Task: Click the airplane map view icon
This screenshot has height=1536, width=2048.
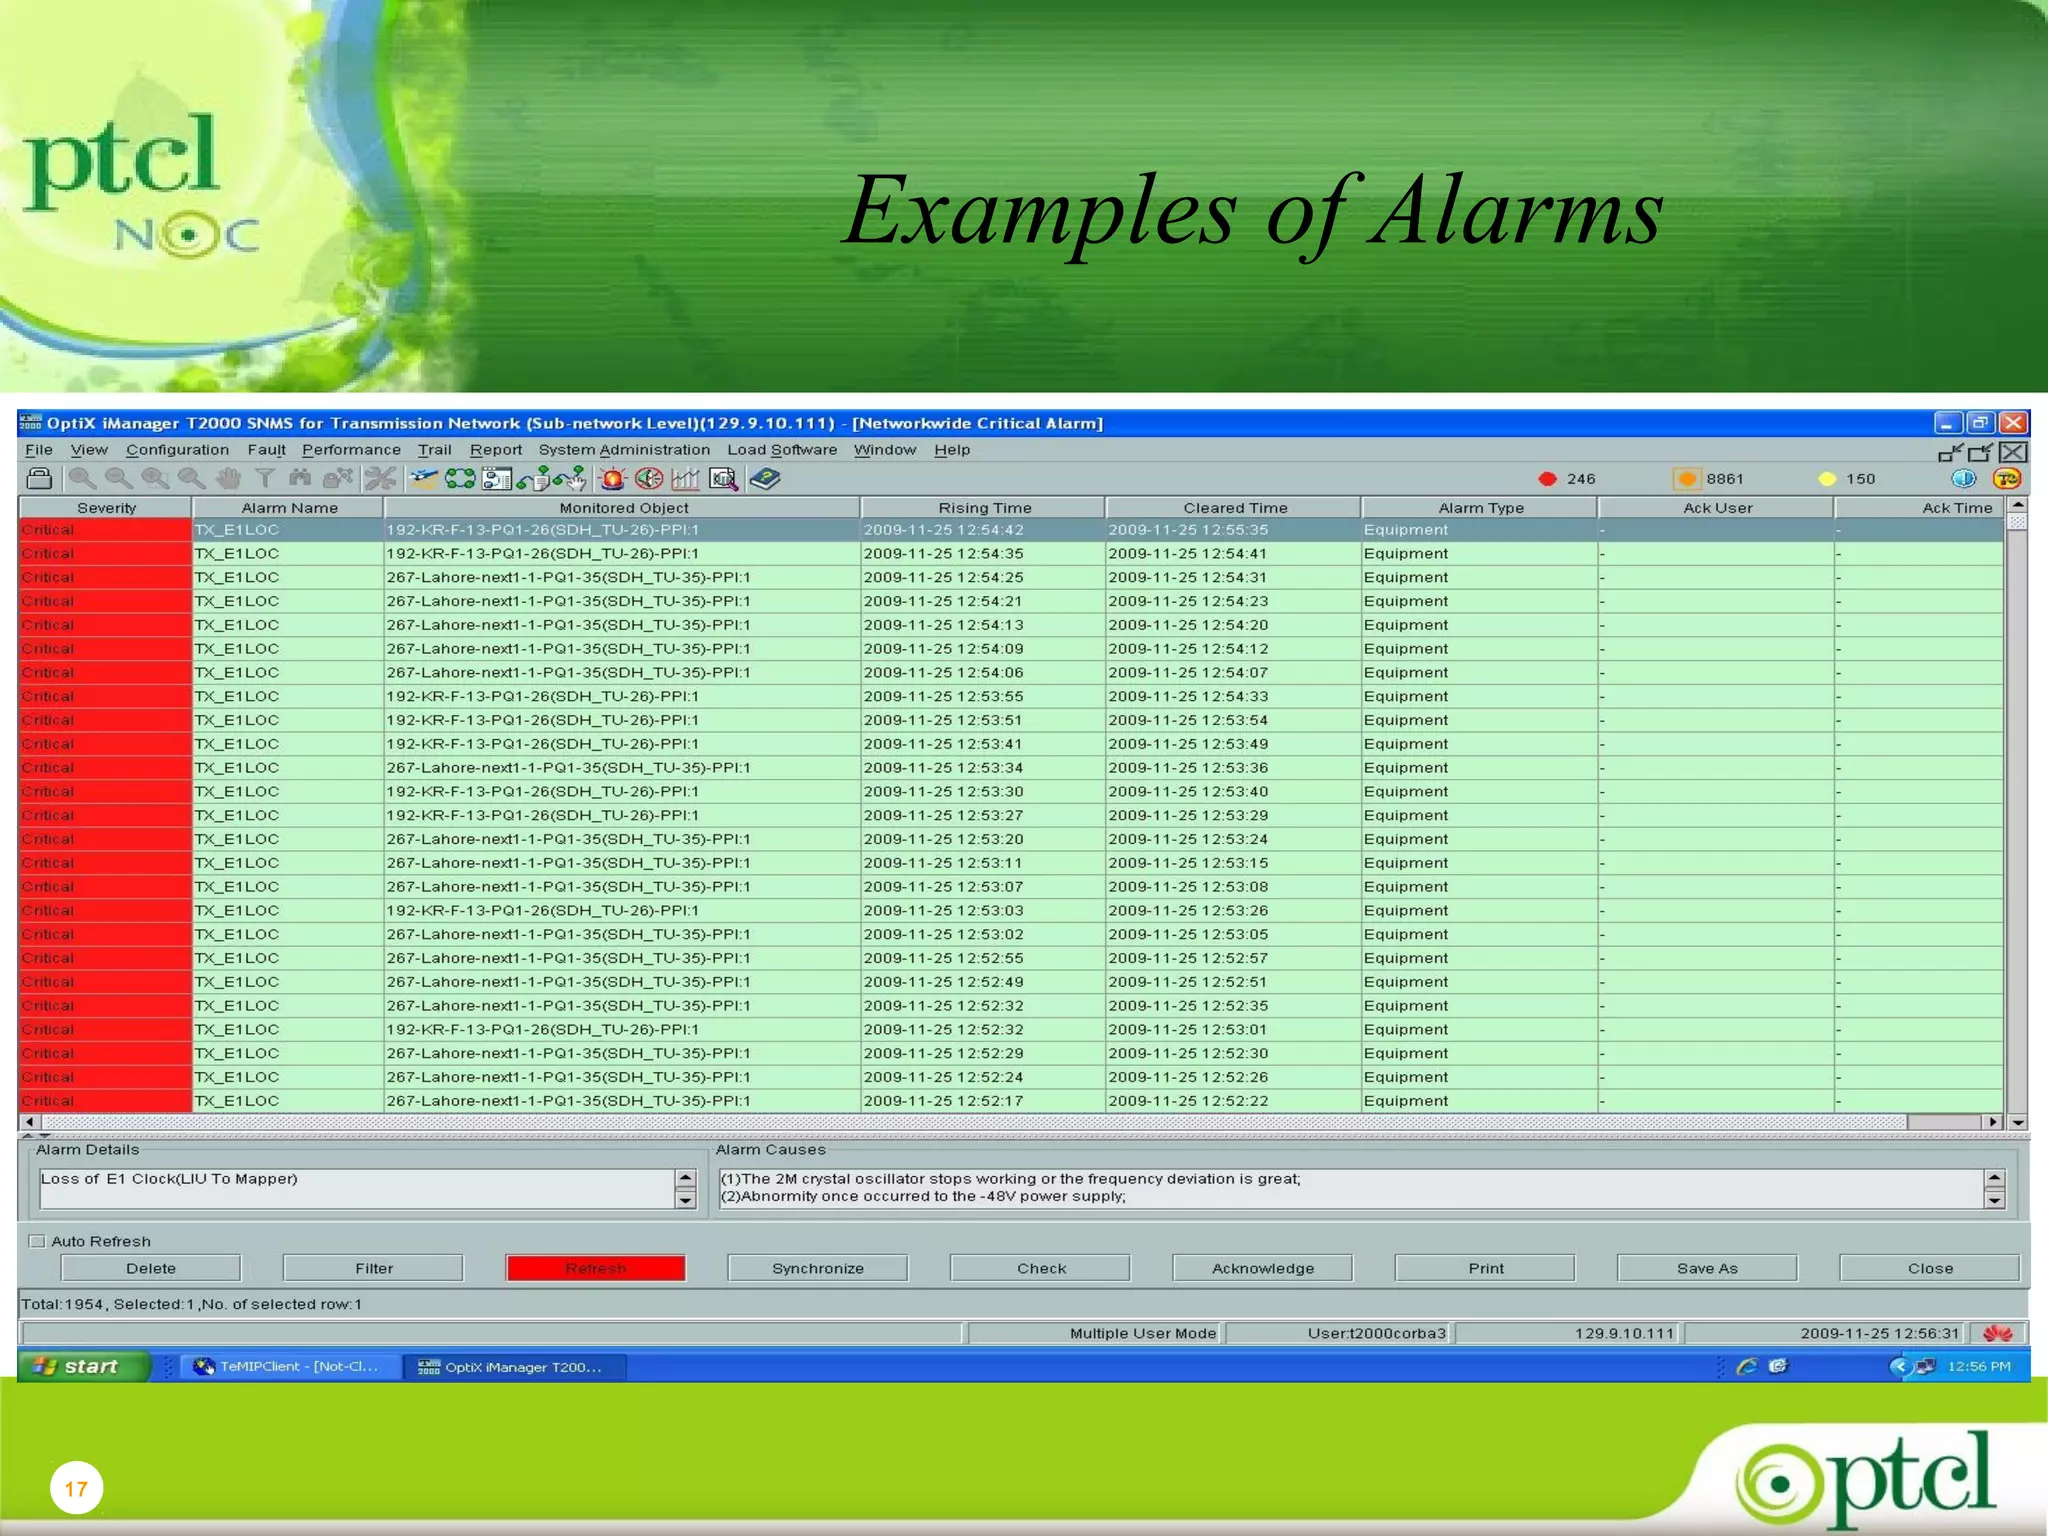Action: 424,479
